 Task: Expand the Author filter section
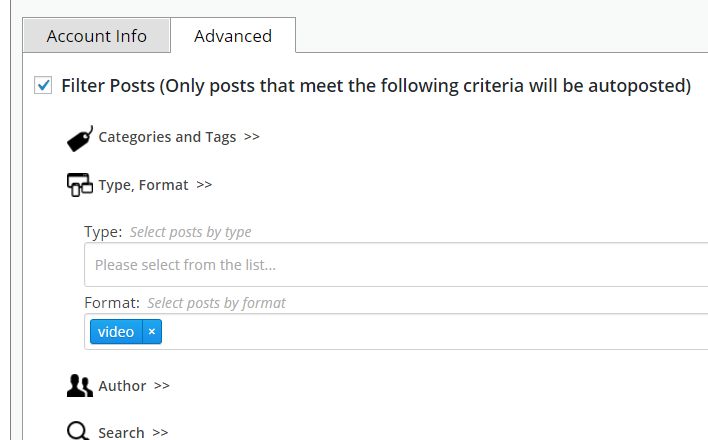click(122, 386)
